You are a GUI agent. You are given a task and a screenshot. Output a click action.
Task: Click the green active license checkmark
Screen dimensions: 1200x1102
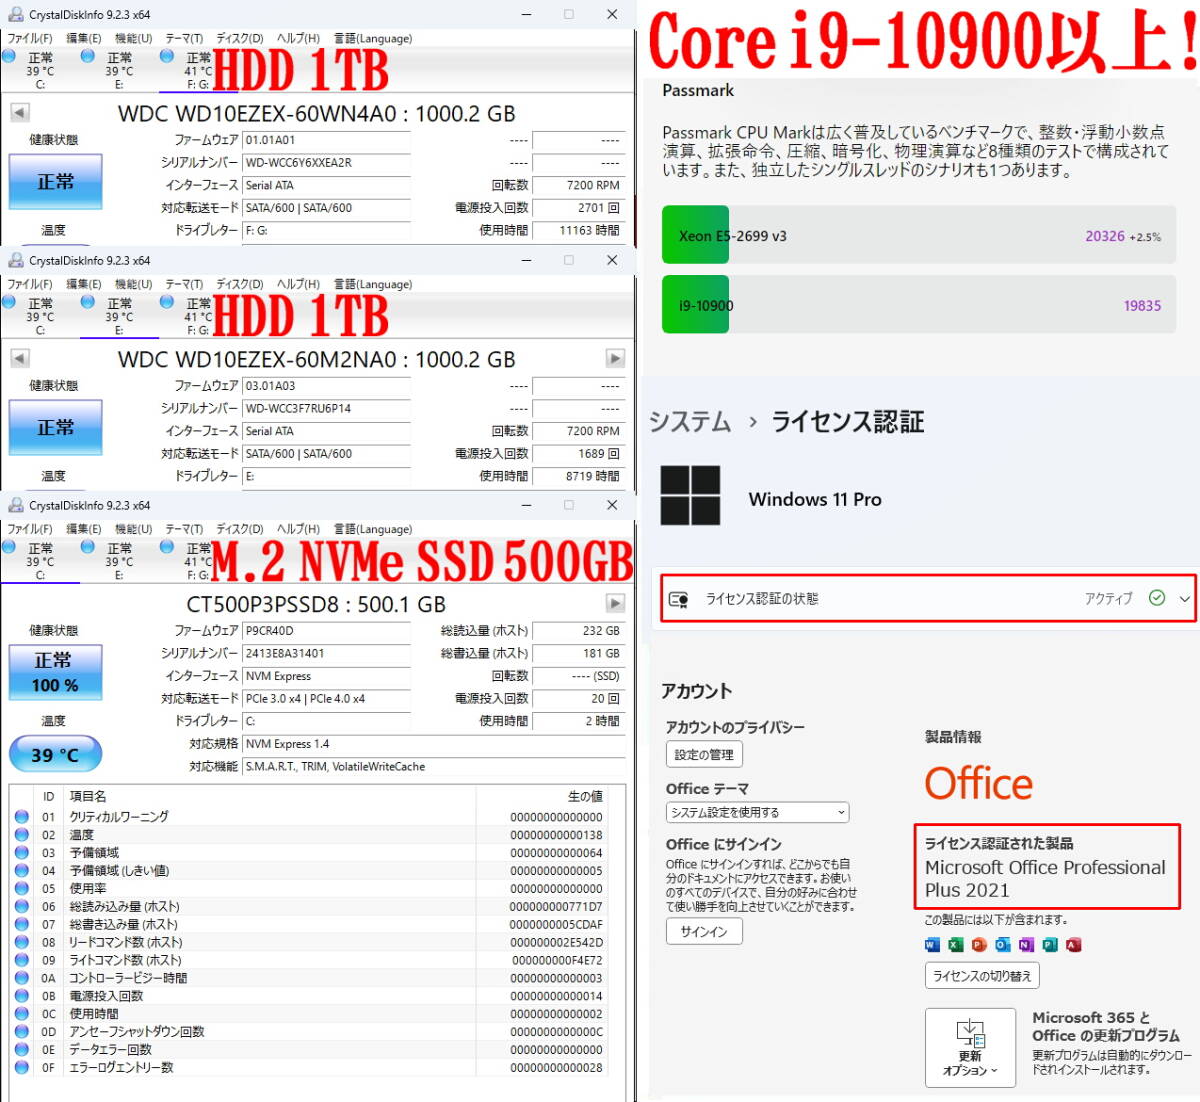1157,598
